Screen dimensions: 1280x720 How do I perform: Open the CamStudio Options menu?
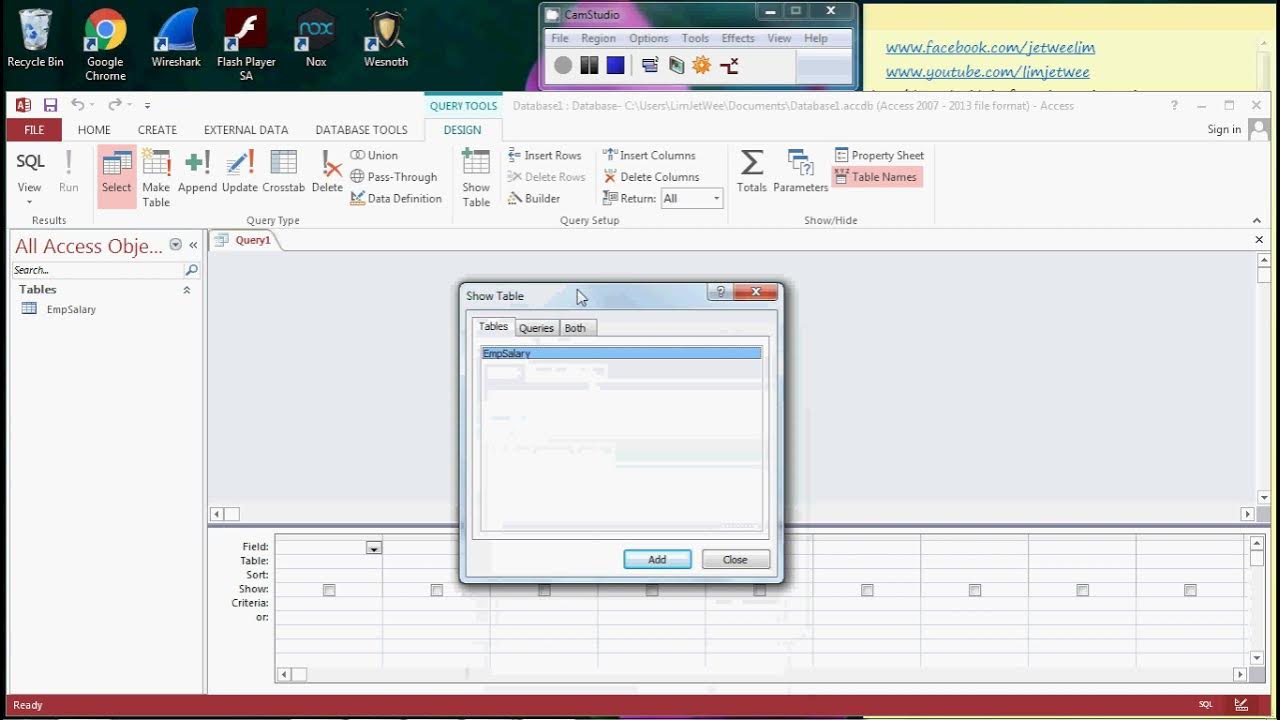click(x=648, y=38)
